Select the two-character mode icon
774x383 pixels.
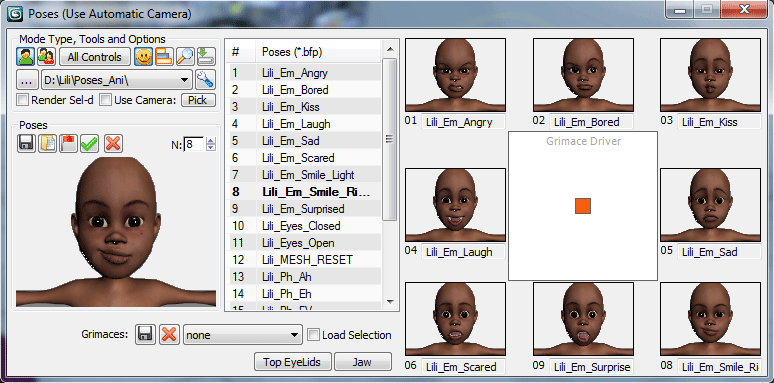[x=46, y=57]
